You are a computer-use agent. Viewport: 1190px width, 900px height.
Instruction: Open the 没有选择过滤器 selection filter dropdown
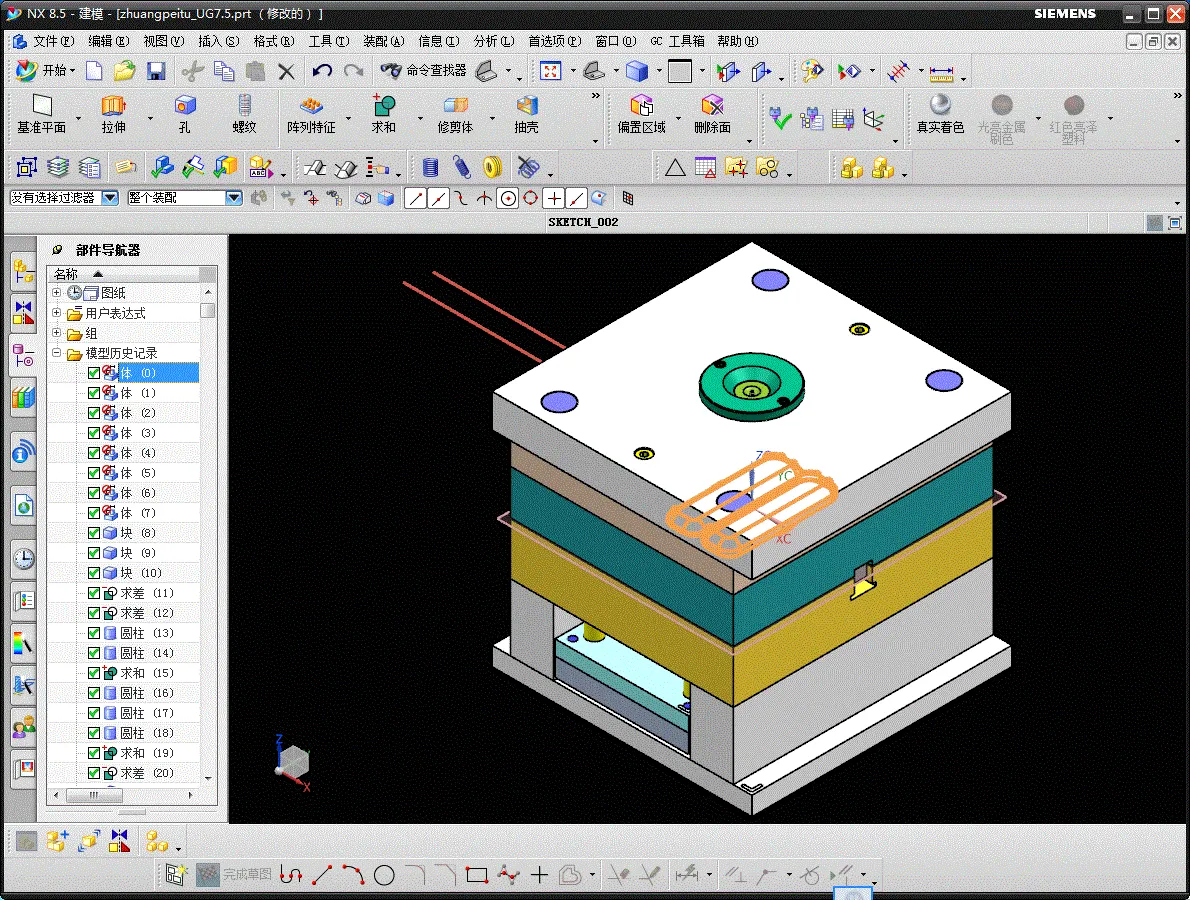tap(110, 198)
